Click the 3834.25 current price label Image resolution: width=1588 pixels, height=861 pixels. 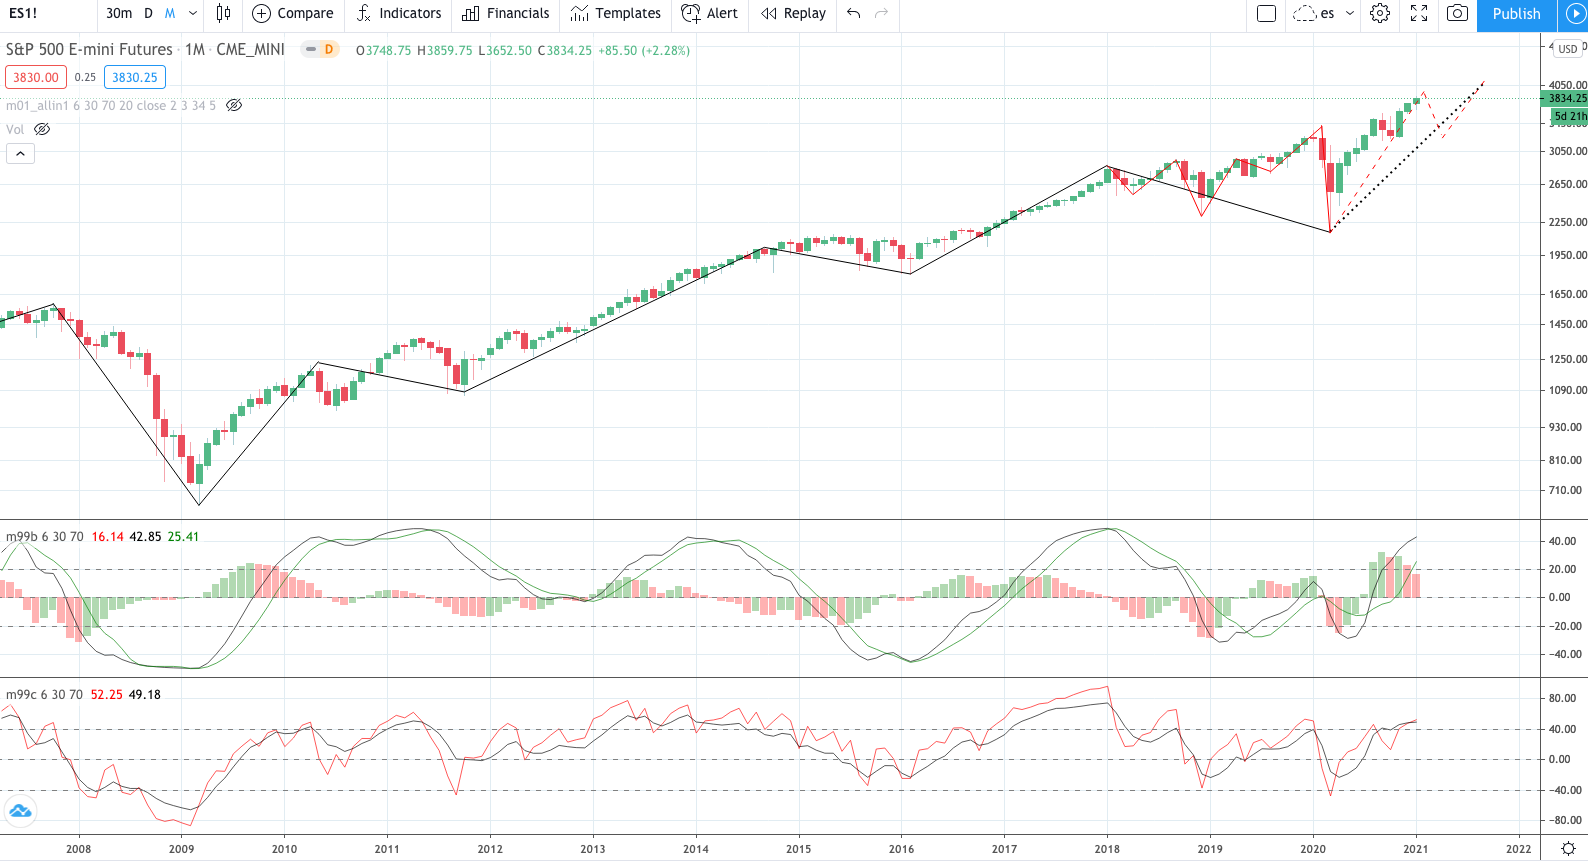(x=1565, y=98)
